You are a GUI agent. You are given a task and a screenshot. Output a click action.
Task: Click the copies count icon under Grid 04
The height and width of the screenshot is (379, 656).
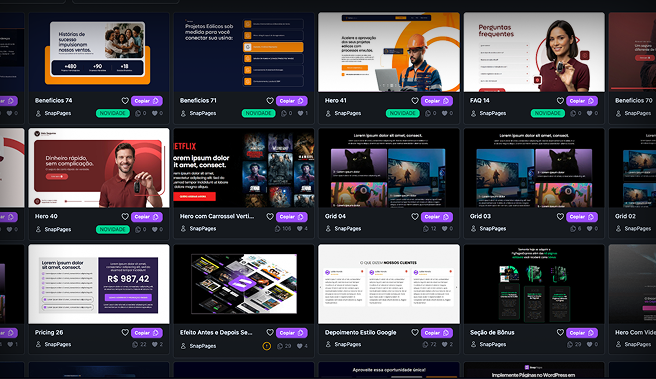click(x=426, y=229)
